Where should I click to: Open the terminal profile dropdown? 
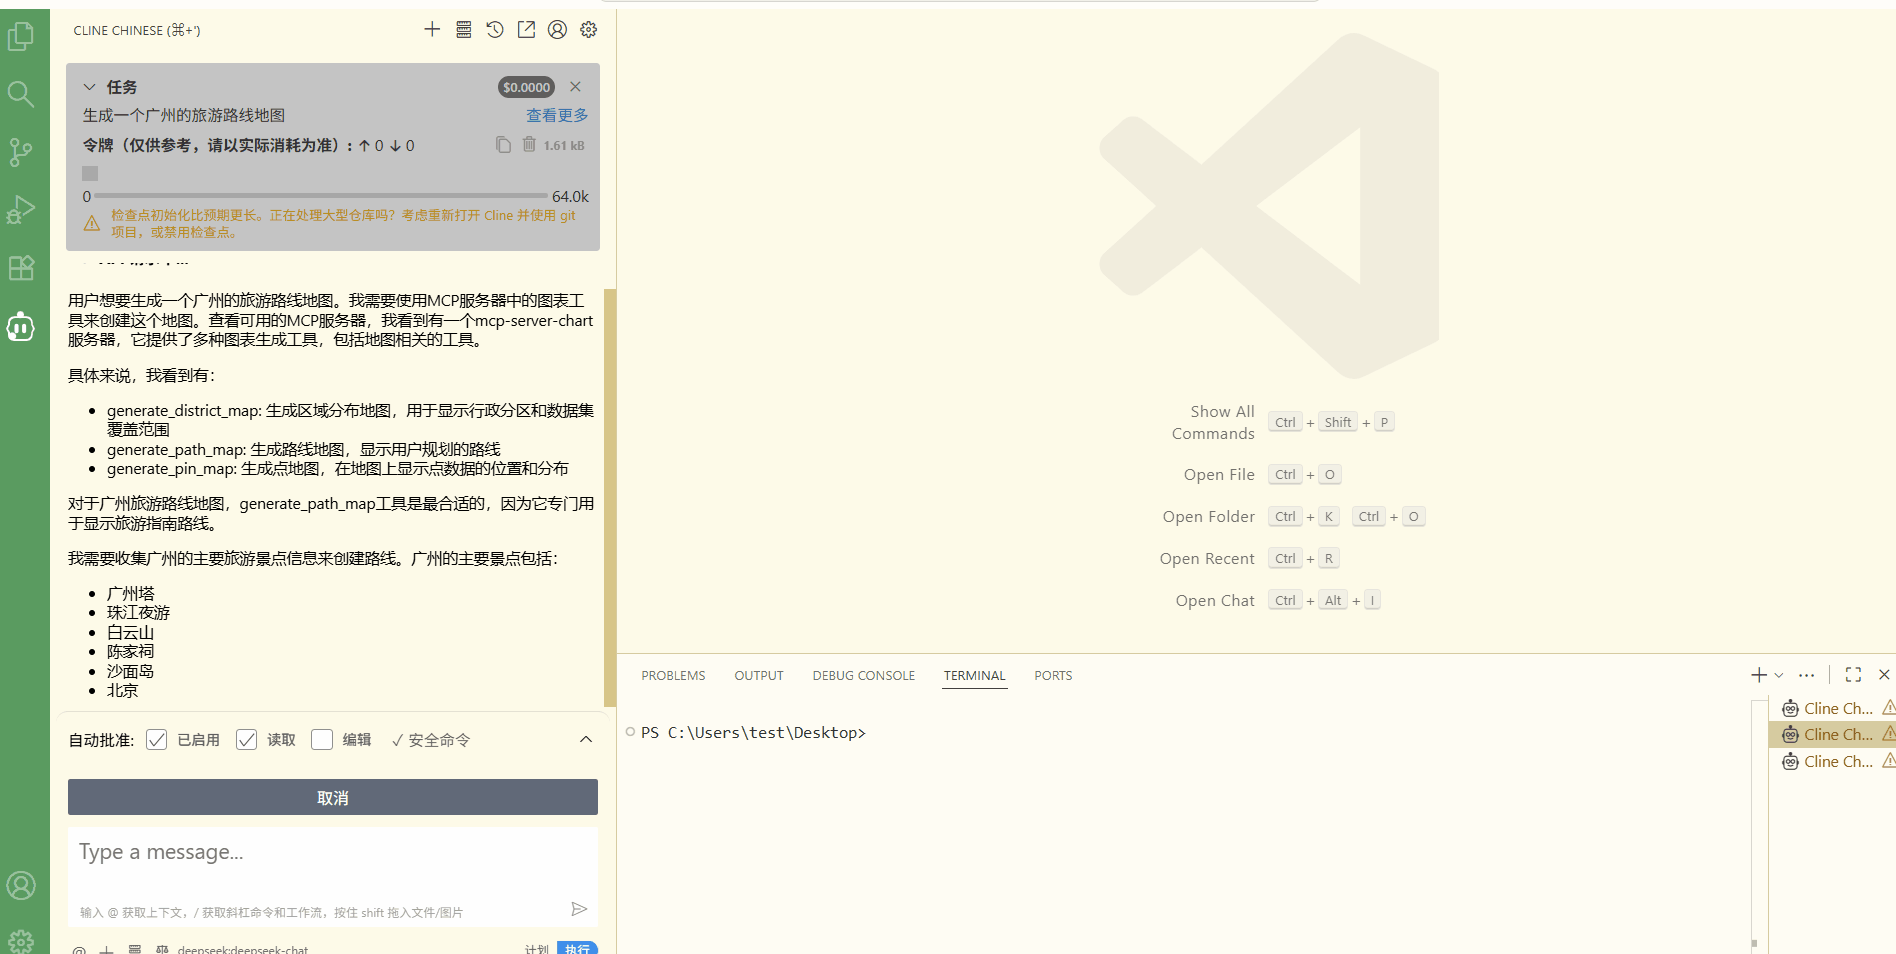pos(1777,675)
